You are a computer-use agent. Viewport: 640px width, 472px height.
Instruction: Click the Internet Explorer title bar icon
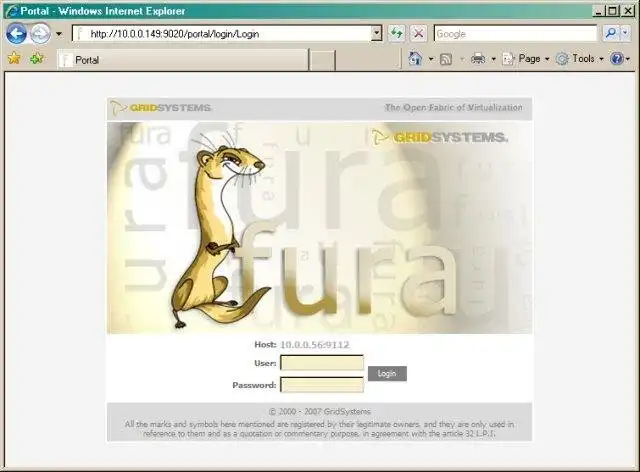click(x=11, y=11)
